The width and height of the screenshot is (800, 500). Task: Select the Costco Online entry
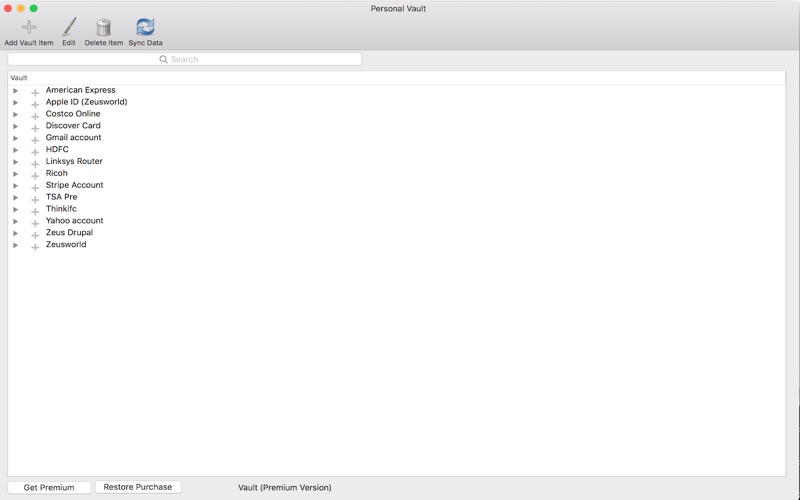point(73,113)
